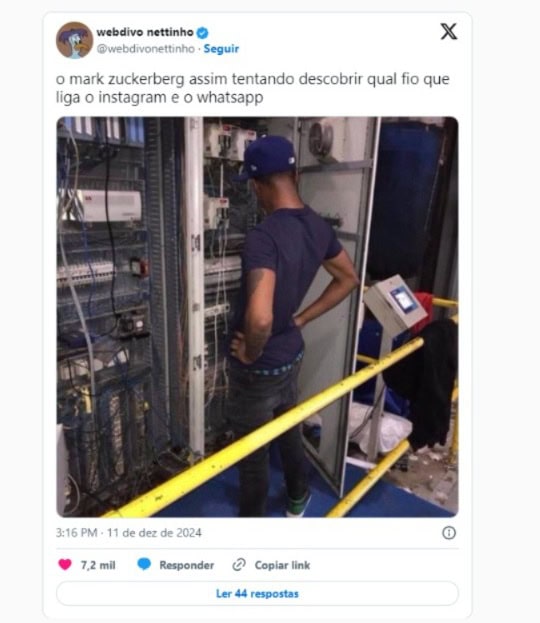Click the blue reply bubble icon
This screenshot has height=623, width=540.
(x=144, y=564)
